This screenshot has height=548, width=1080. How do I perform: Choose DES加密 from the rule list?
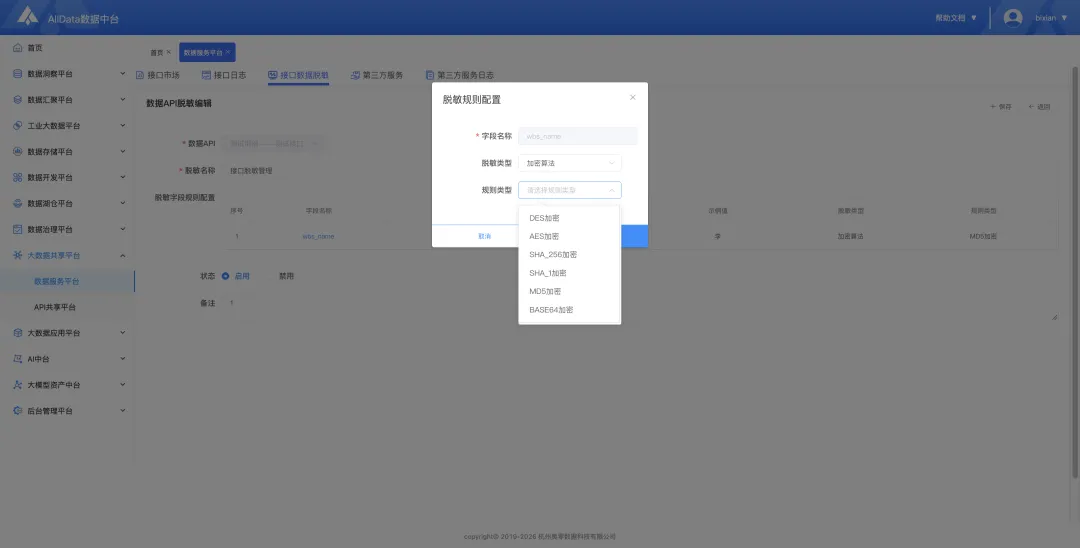pos(570,218)
